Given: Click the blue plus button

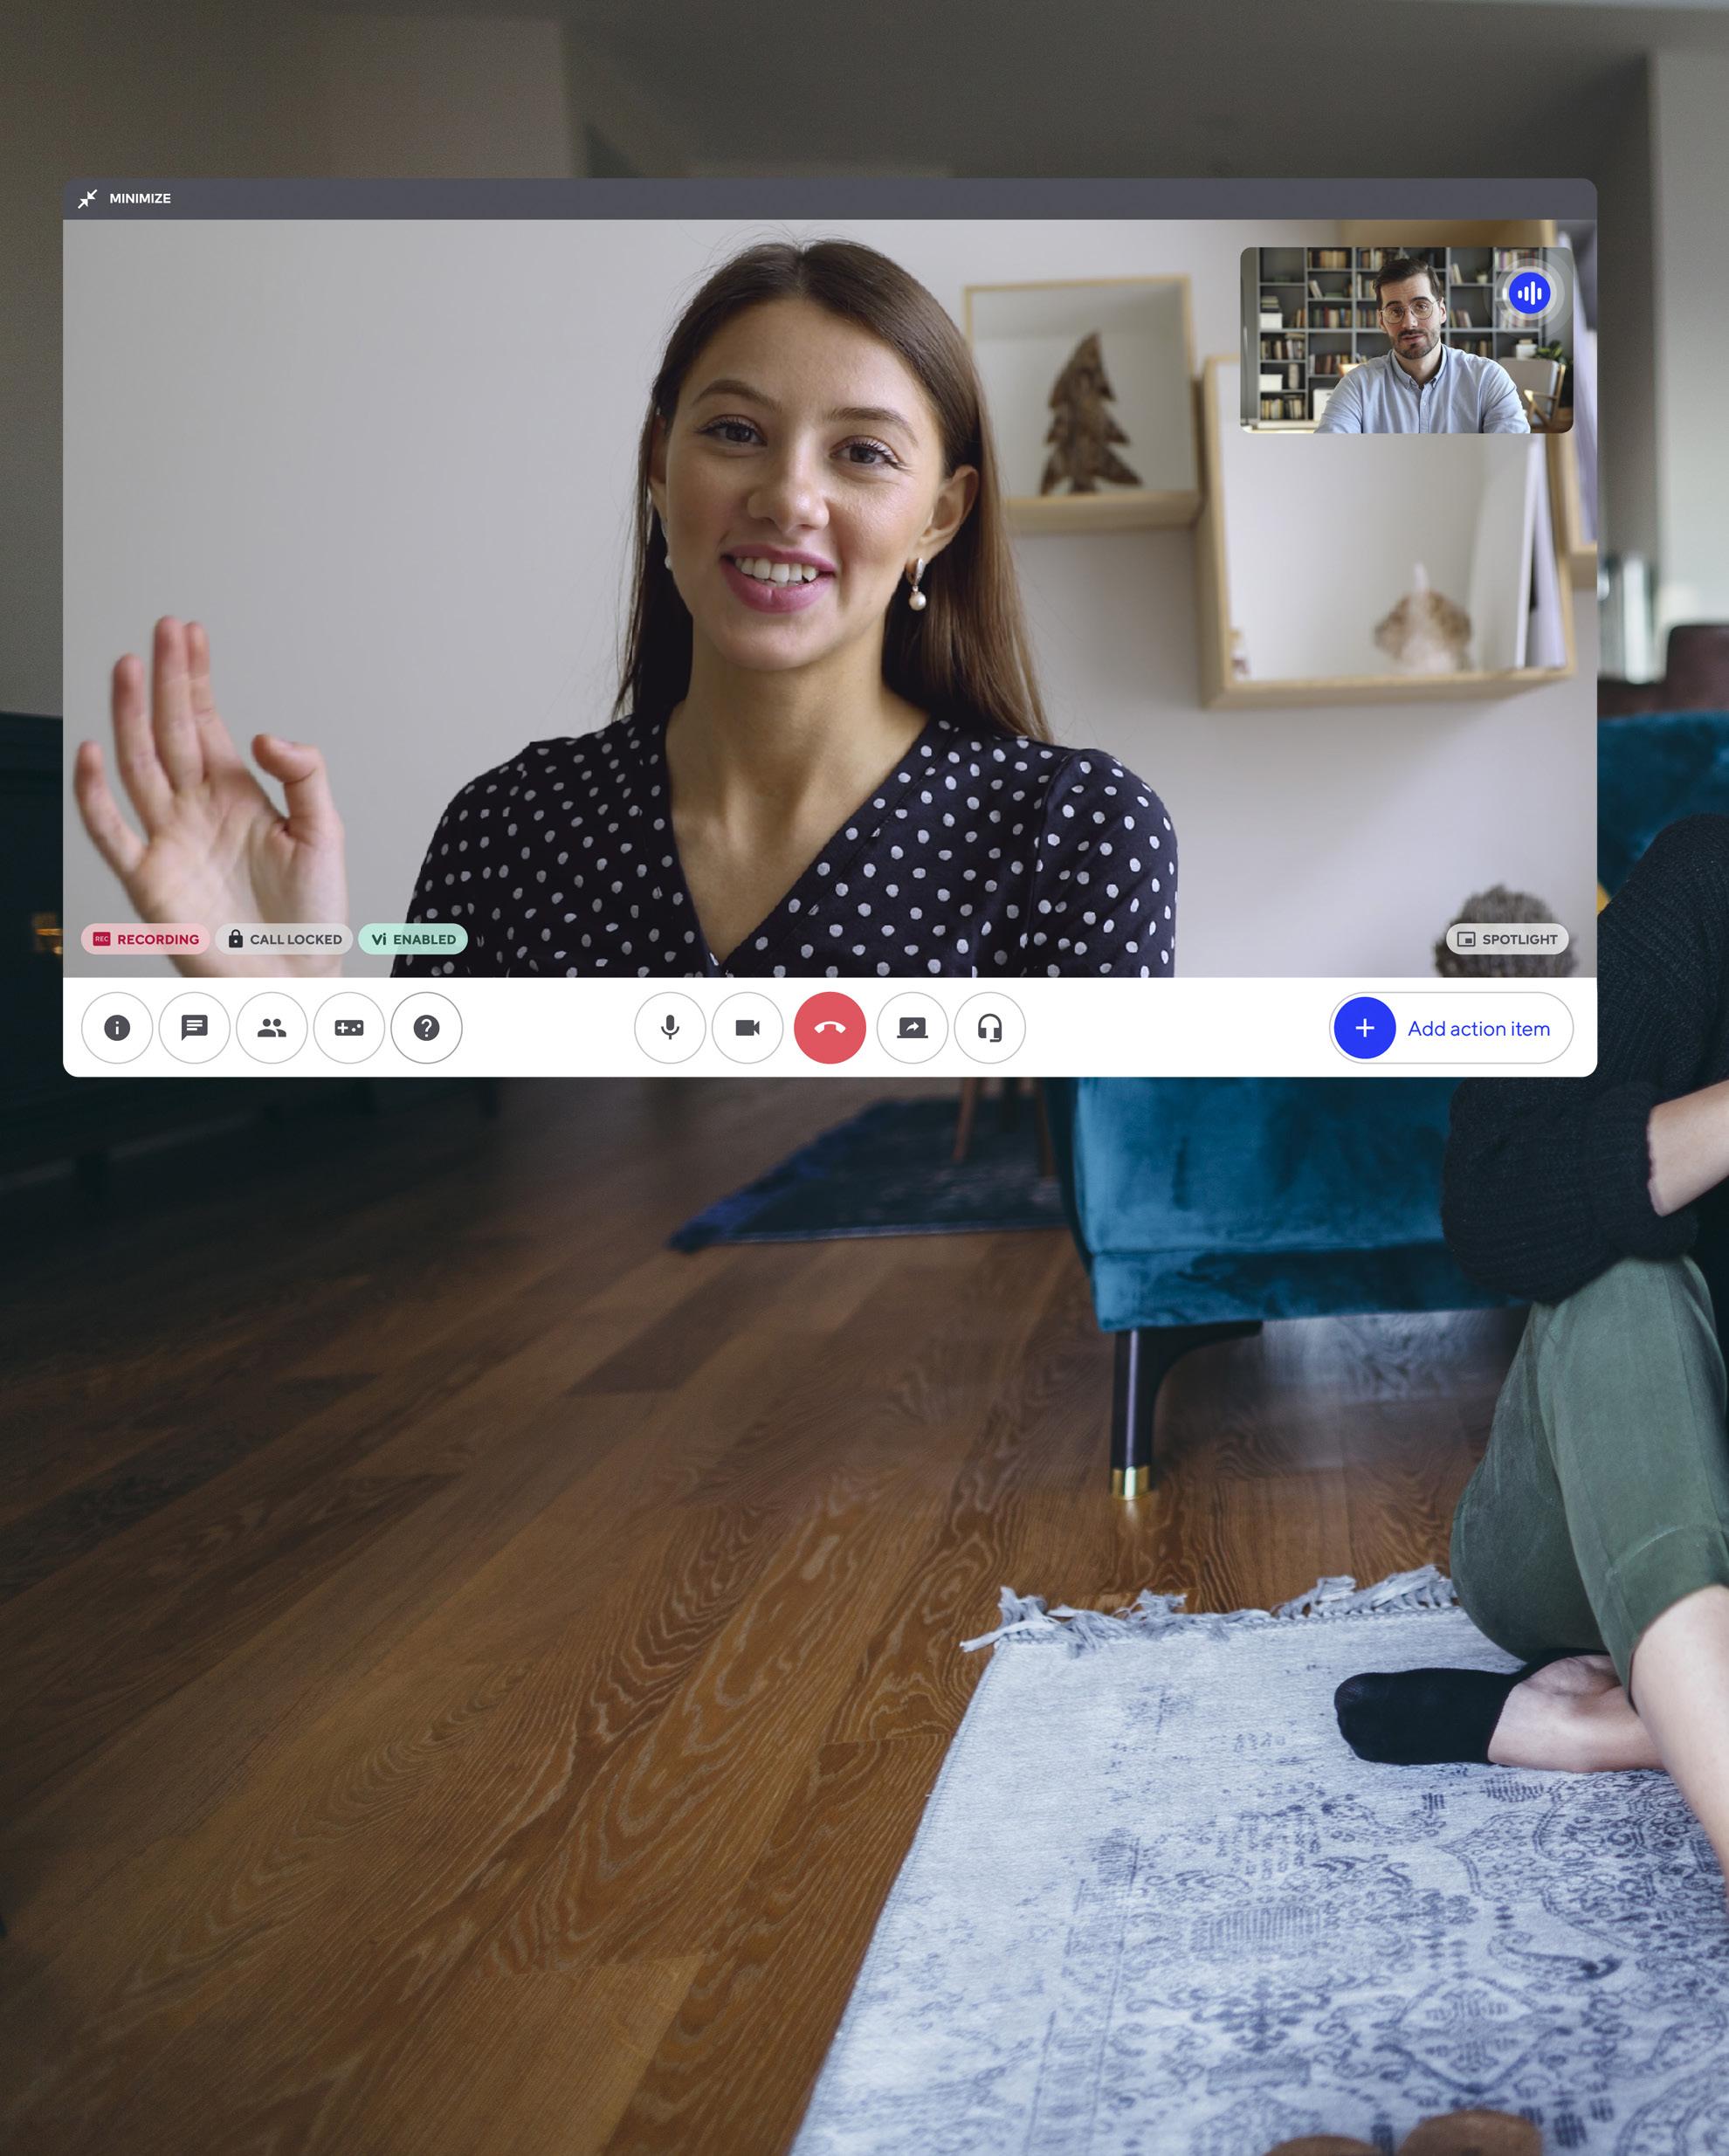Looking at the screenshot, I should 1365,1028.
